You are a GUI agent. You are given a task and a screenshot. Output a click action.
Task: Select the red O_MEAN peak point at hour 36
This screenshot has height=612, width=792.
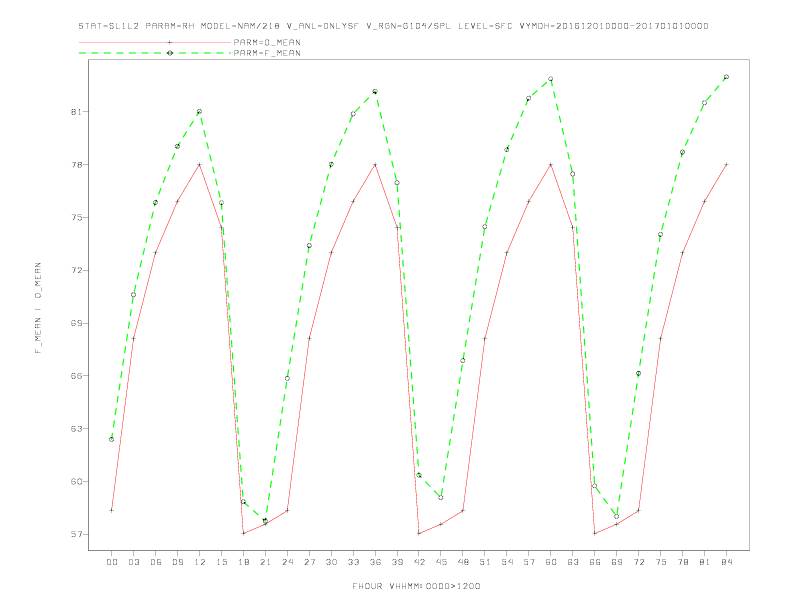375,165
